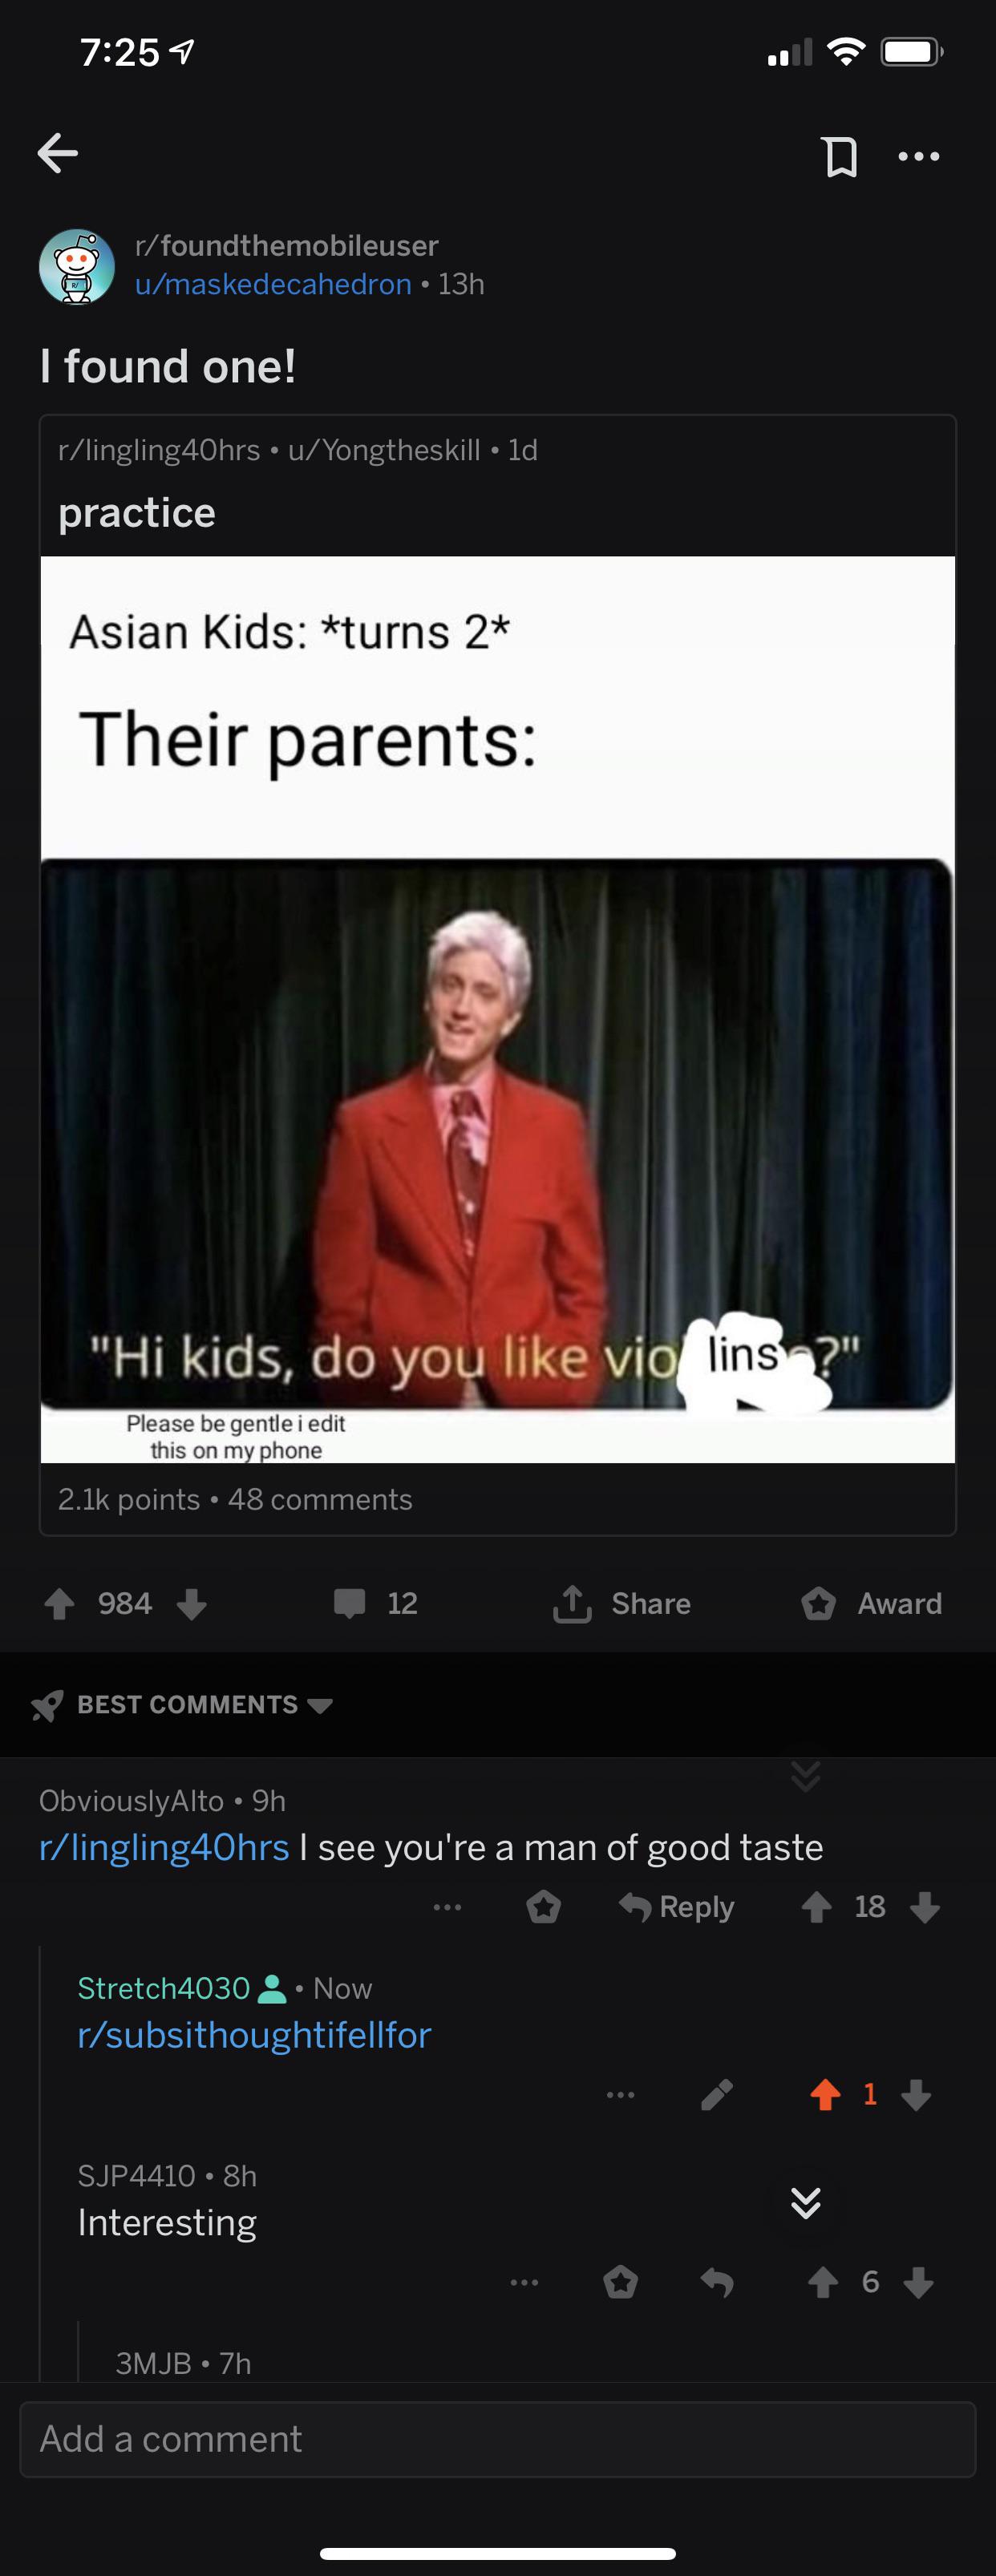Image resolution: width=996 pixels, height=2576 pixels.
Task: Open u/maskedecahedron profile link
Action: tap(273, 284)
